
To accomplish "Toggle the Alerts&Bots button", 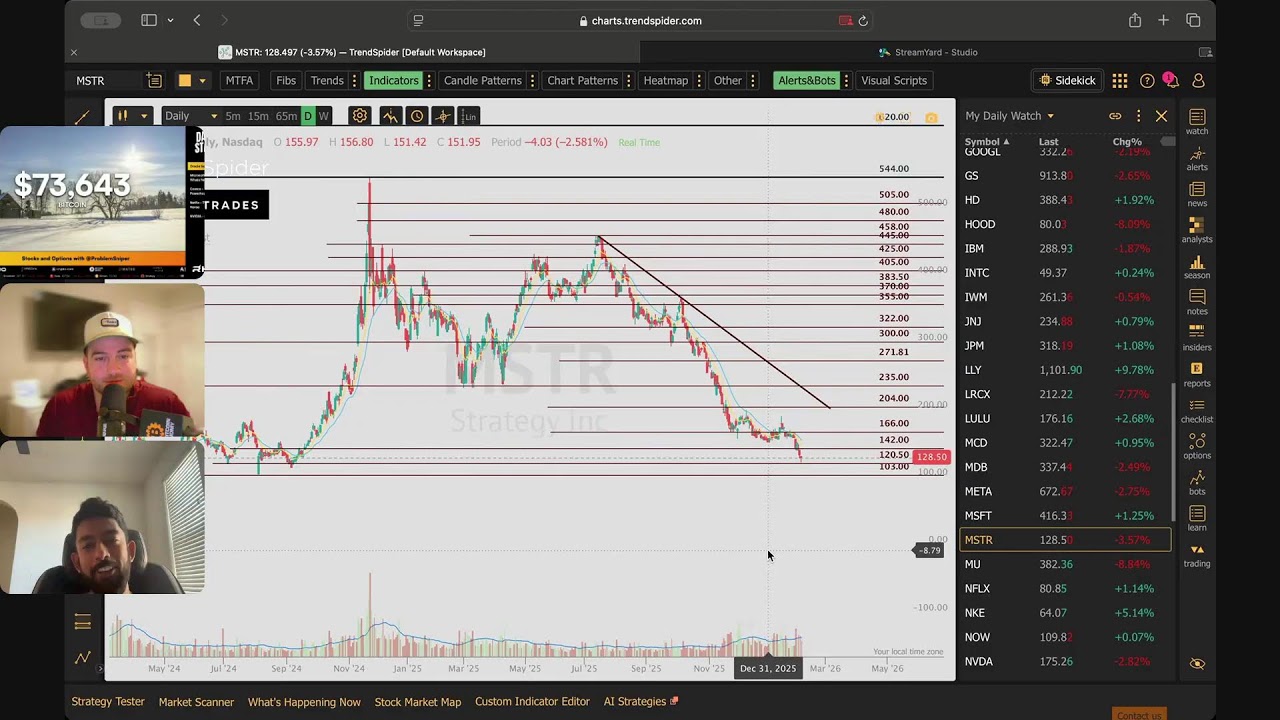I will pyautogui.click(x=807, y=81).
